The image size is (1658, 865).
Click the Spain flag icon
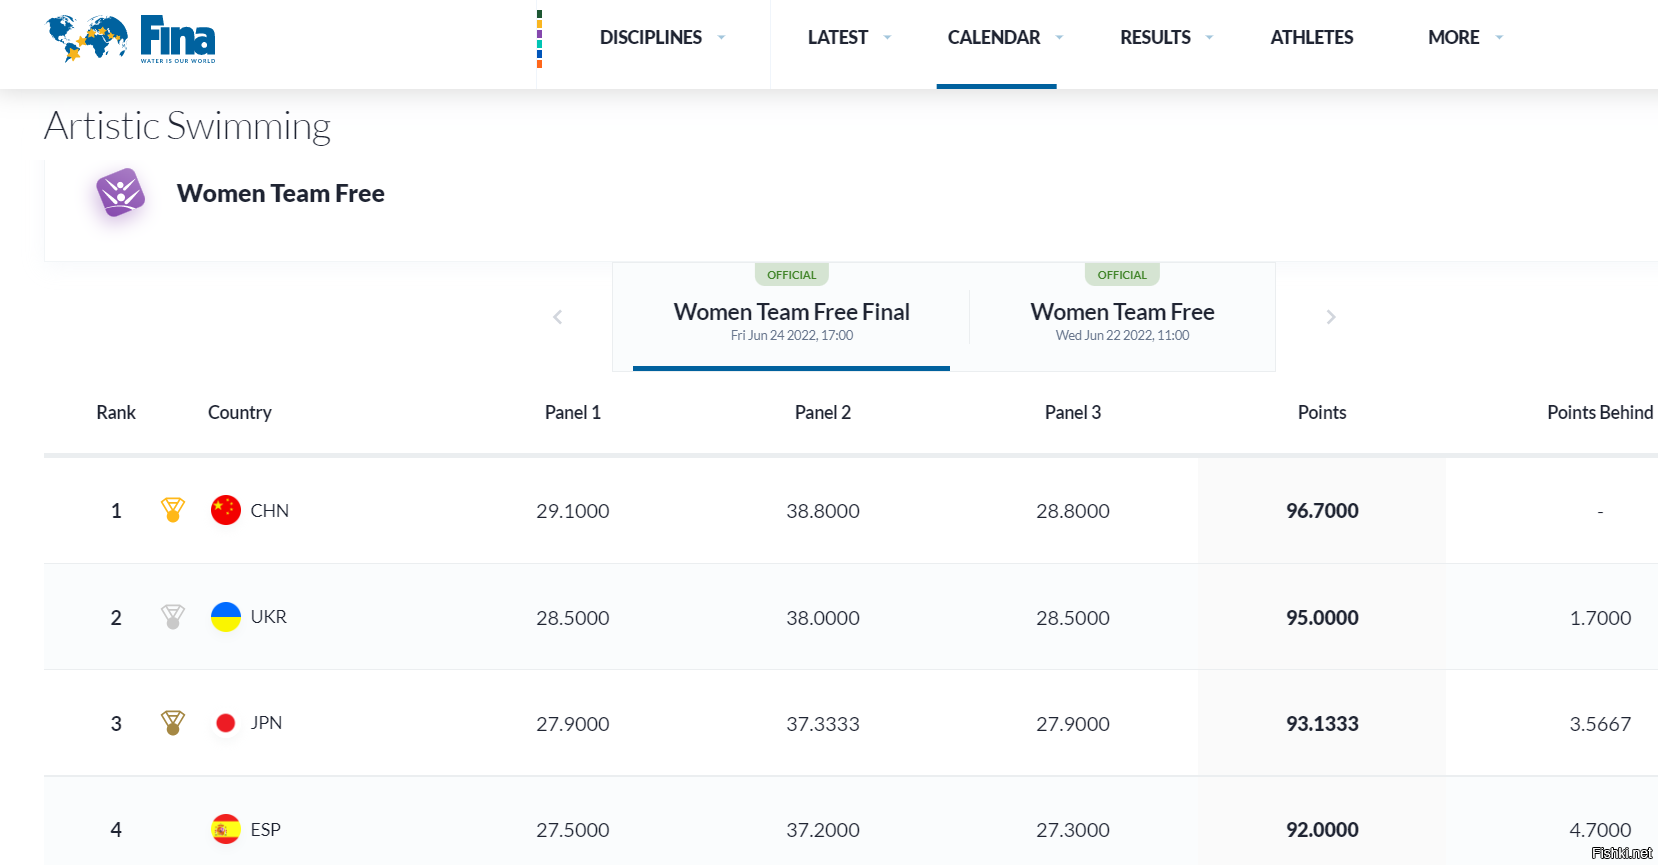(226, 829)
